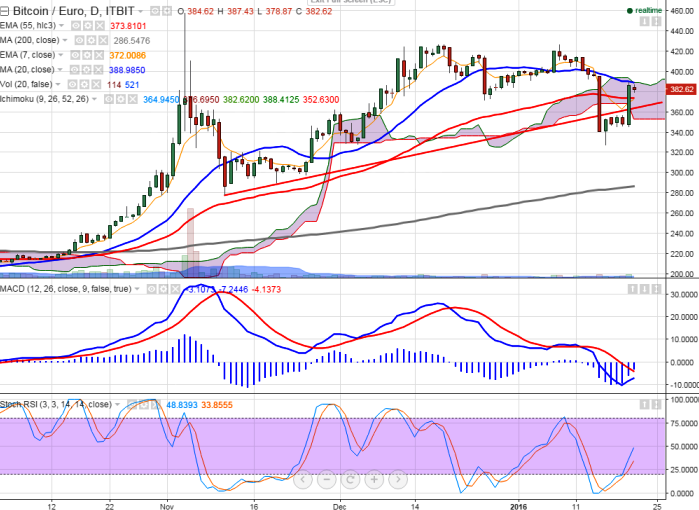Hide the MA (200, close) indicator

point(79,41)
